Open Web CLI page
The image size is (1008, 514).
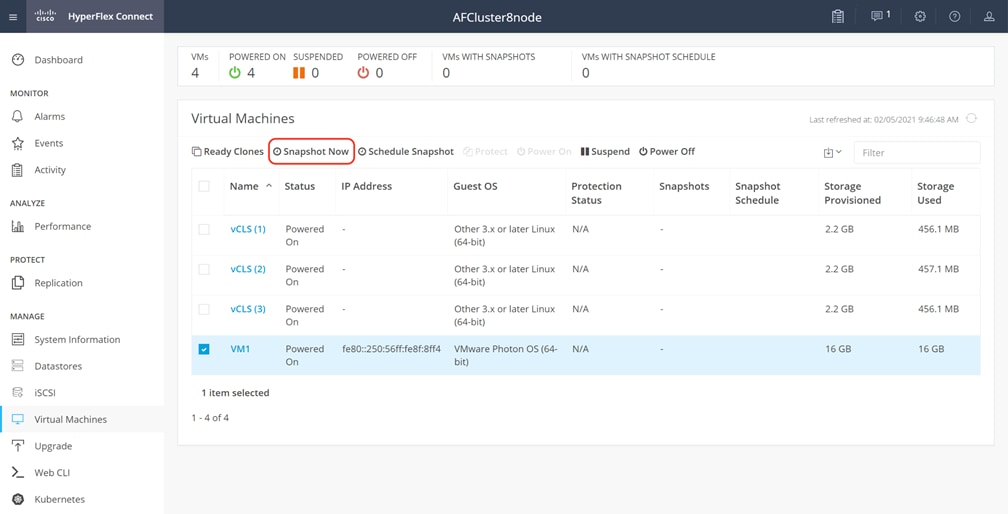pyautogui.click(x=51, y=472)
